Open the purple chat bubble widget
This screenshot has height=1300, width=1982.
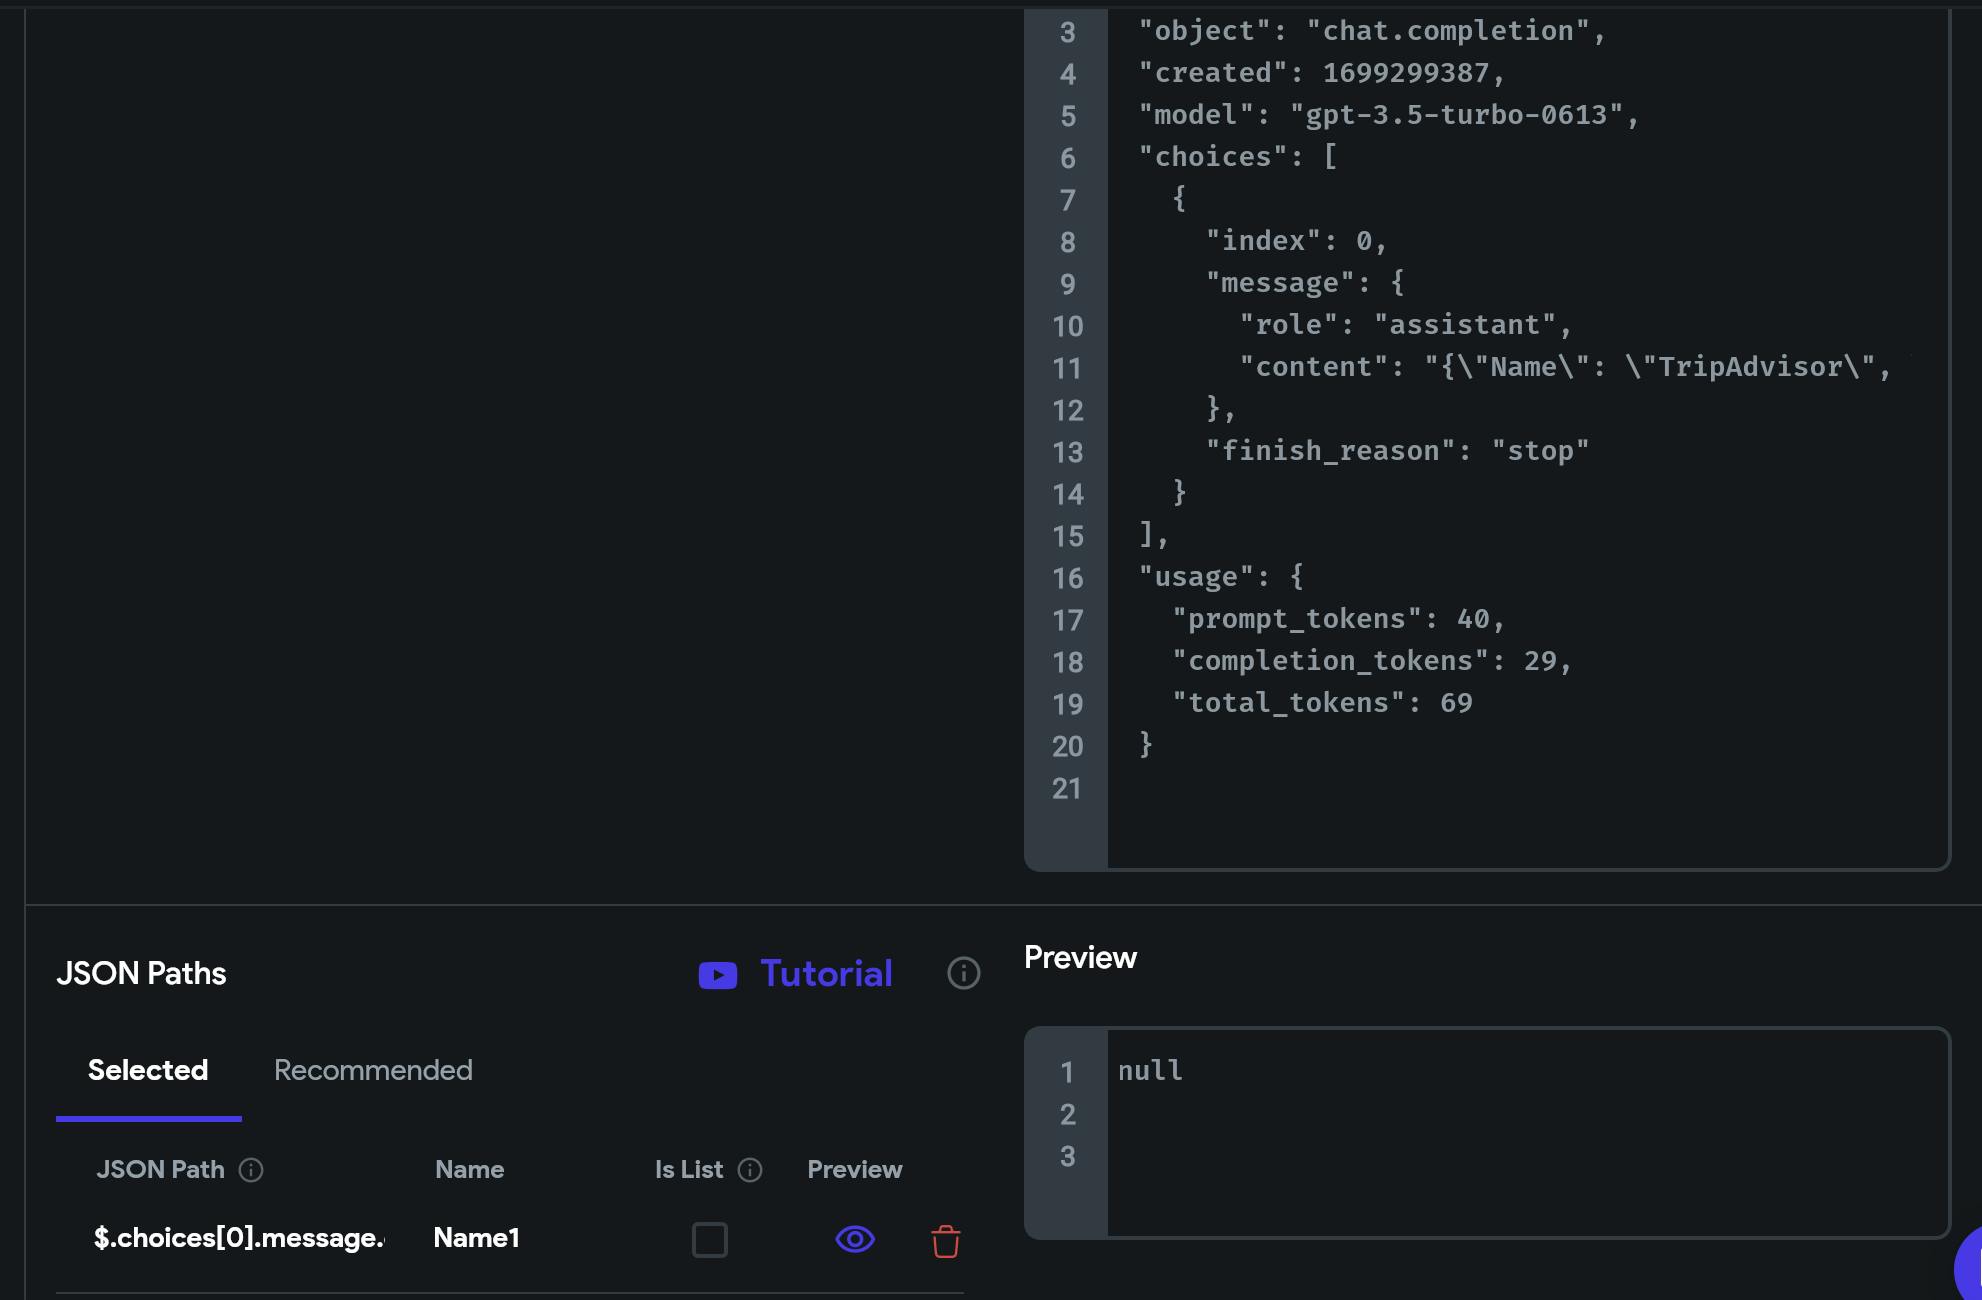tap(1968, 1265)
